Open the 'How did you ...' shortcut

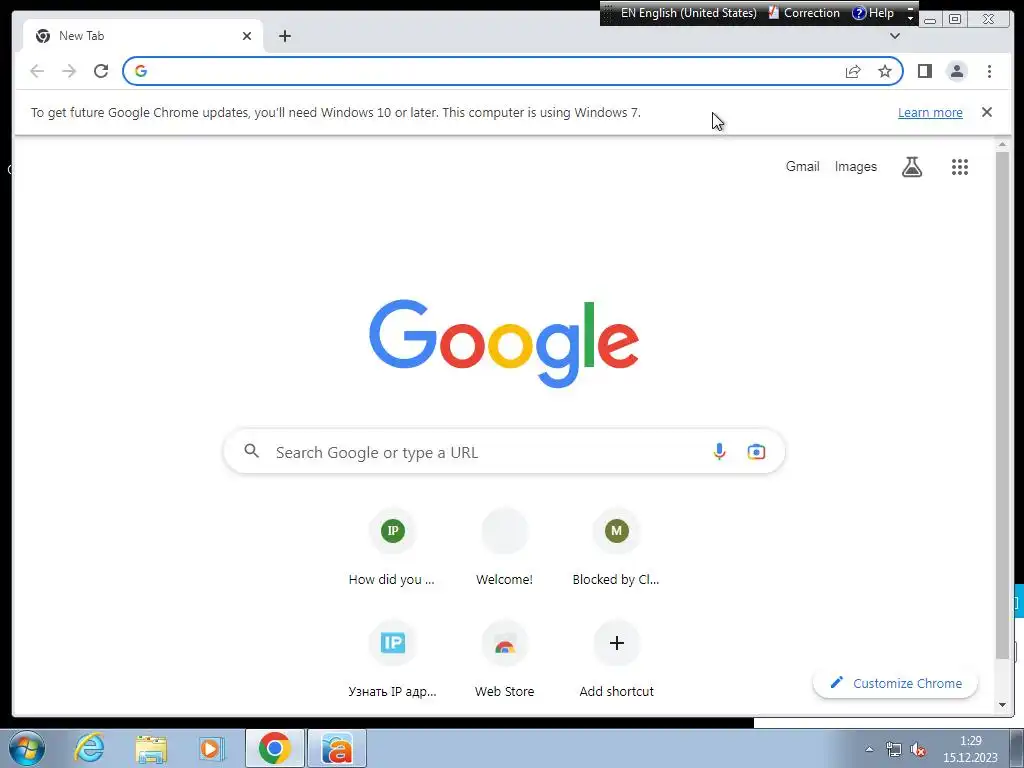(392, 547)
